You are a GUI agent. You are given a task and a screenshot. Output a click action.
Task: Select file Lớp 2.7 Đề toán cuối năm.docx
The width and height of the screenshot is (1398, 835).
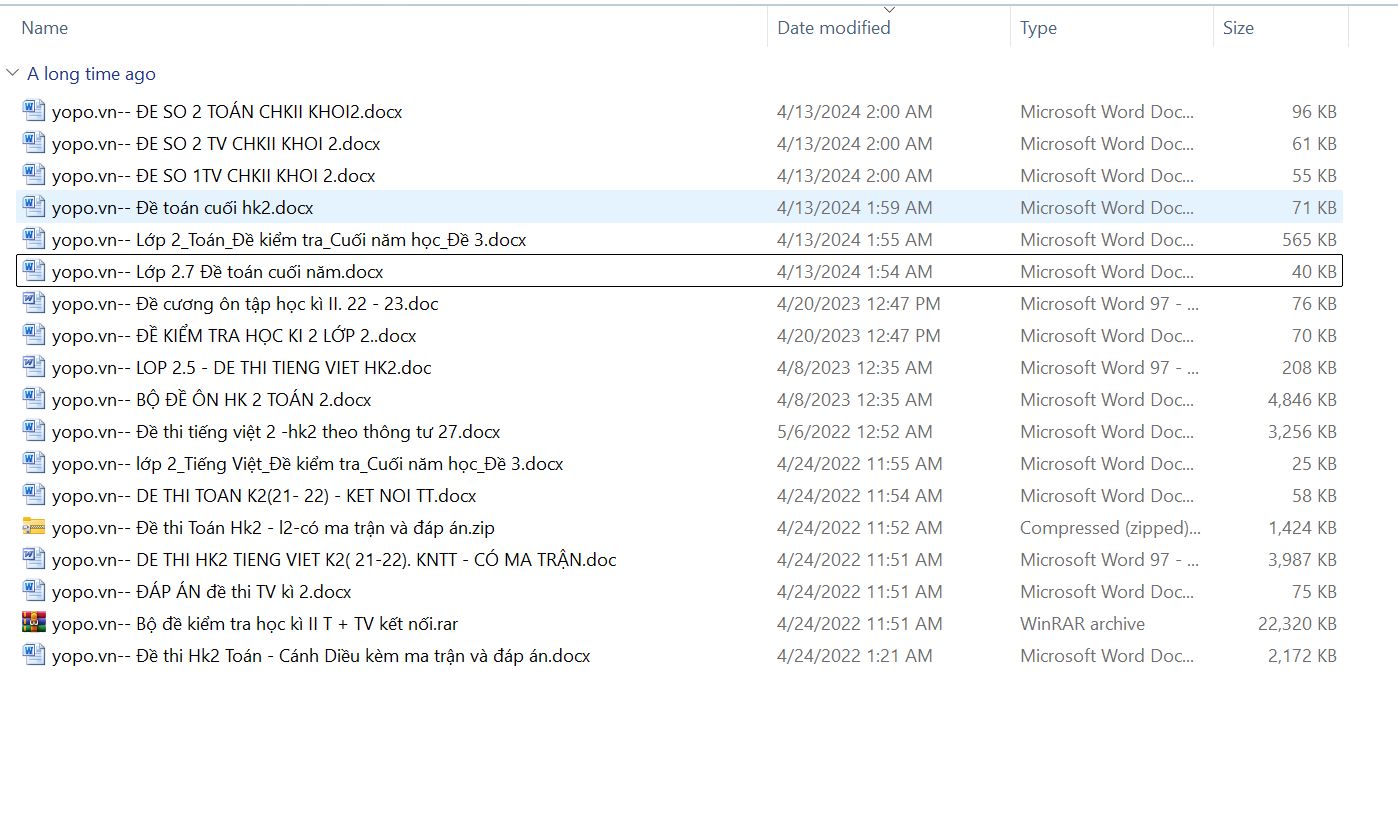pos(217,272)
